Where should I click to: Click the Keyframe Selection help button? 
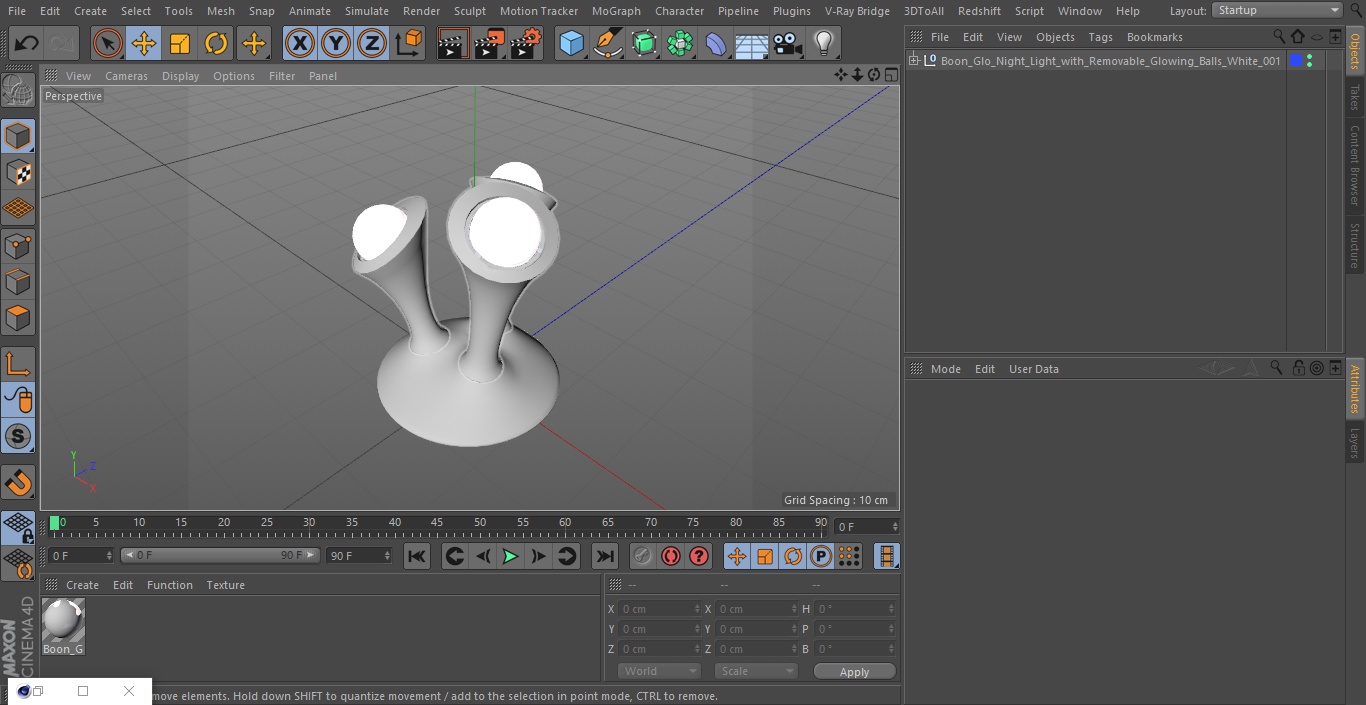(699, 556)
